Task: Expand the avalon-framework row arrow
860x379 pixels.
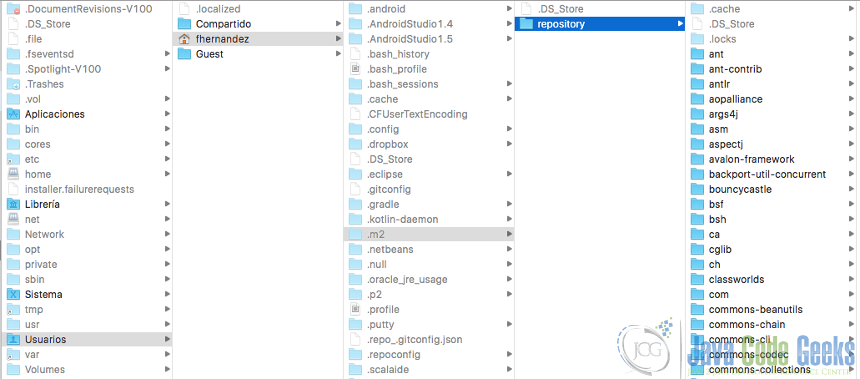Action: coord(851,159)
